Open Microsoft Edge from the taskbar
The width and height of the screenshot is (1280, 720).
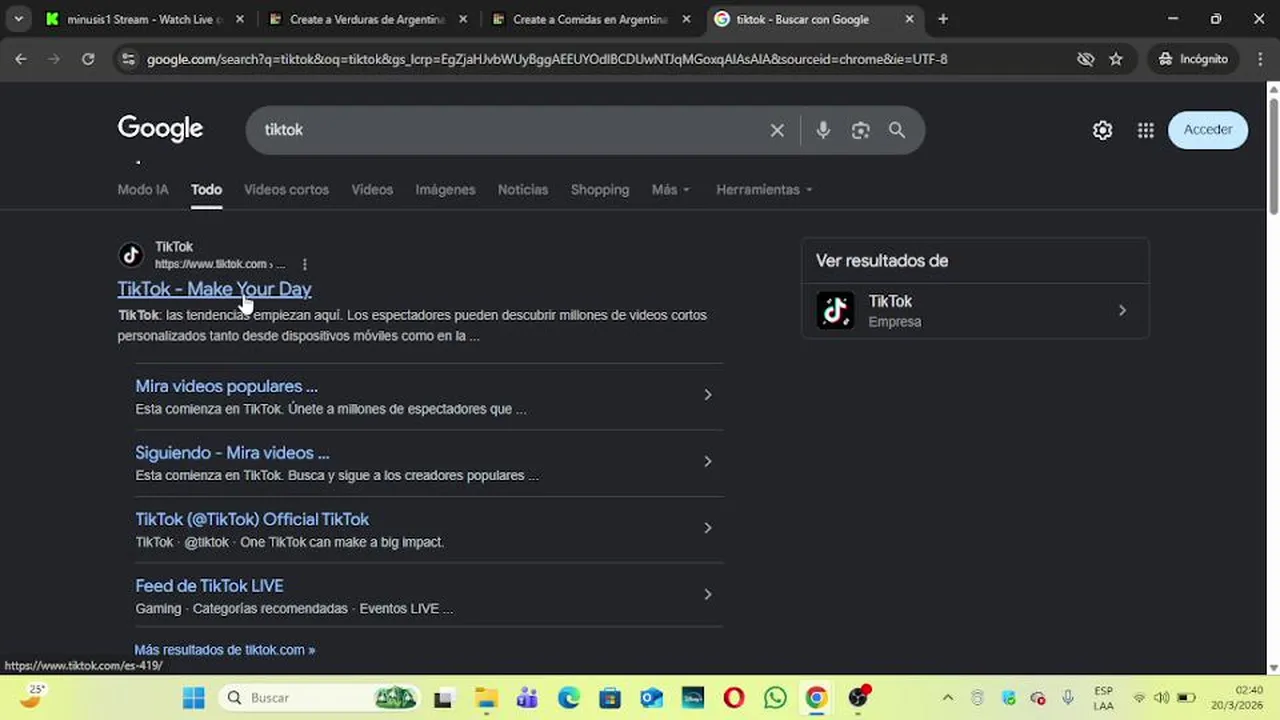(x=569, y=697)
